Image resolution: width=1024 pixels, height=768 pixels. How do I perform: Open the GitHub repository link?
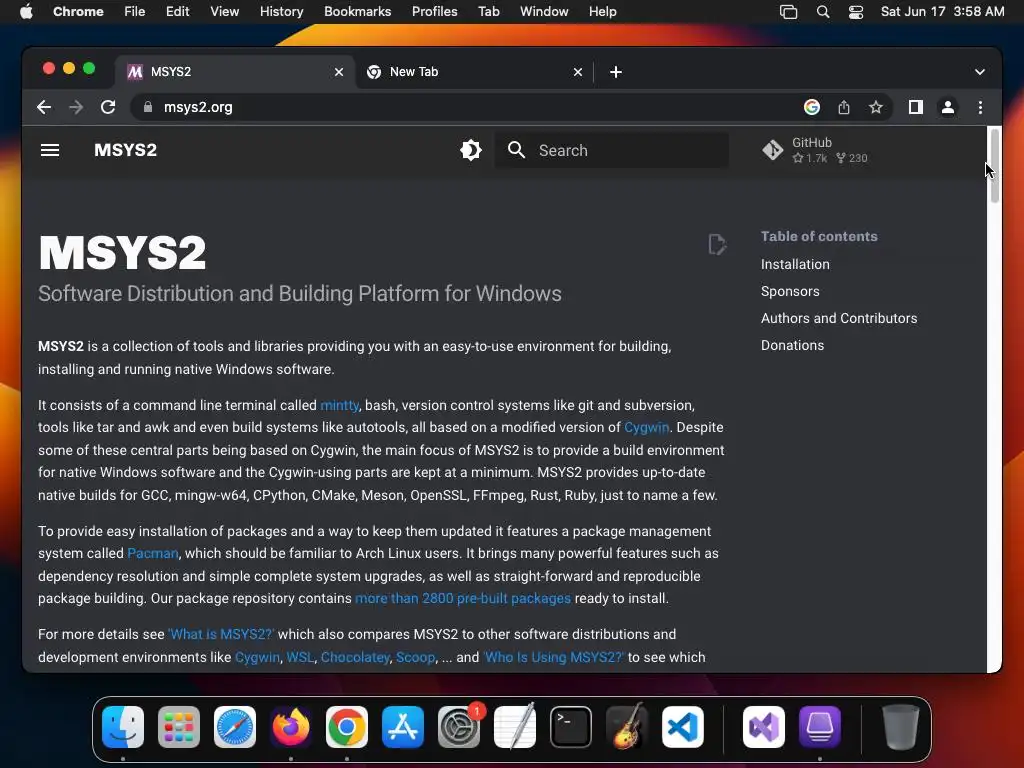click(815, 150)
